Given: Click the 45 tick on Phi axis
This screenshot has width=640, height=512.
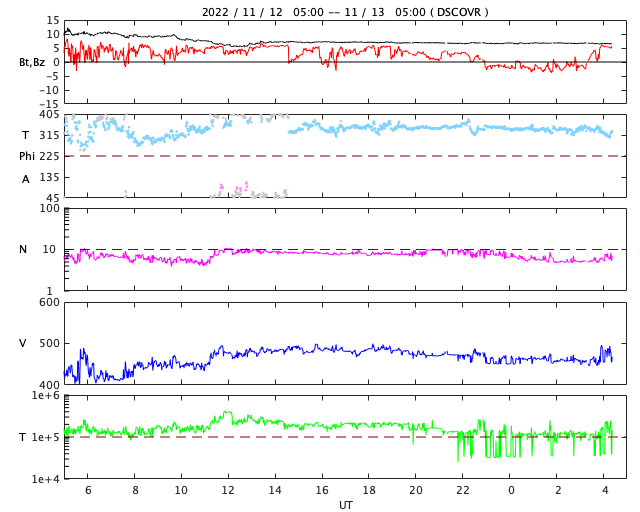Looking at the screenshot, I should click(x=52, y=198).
